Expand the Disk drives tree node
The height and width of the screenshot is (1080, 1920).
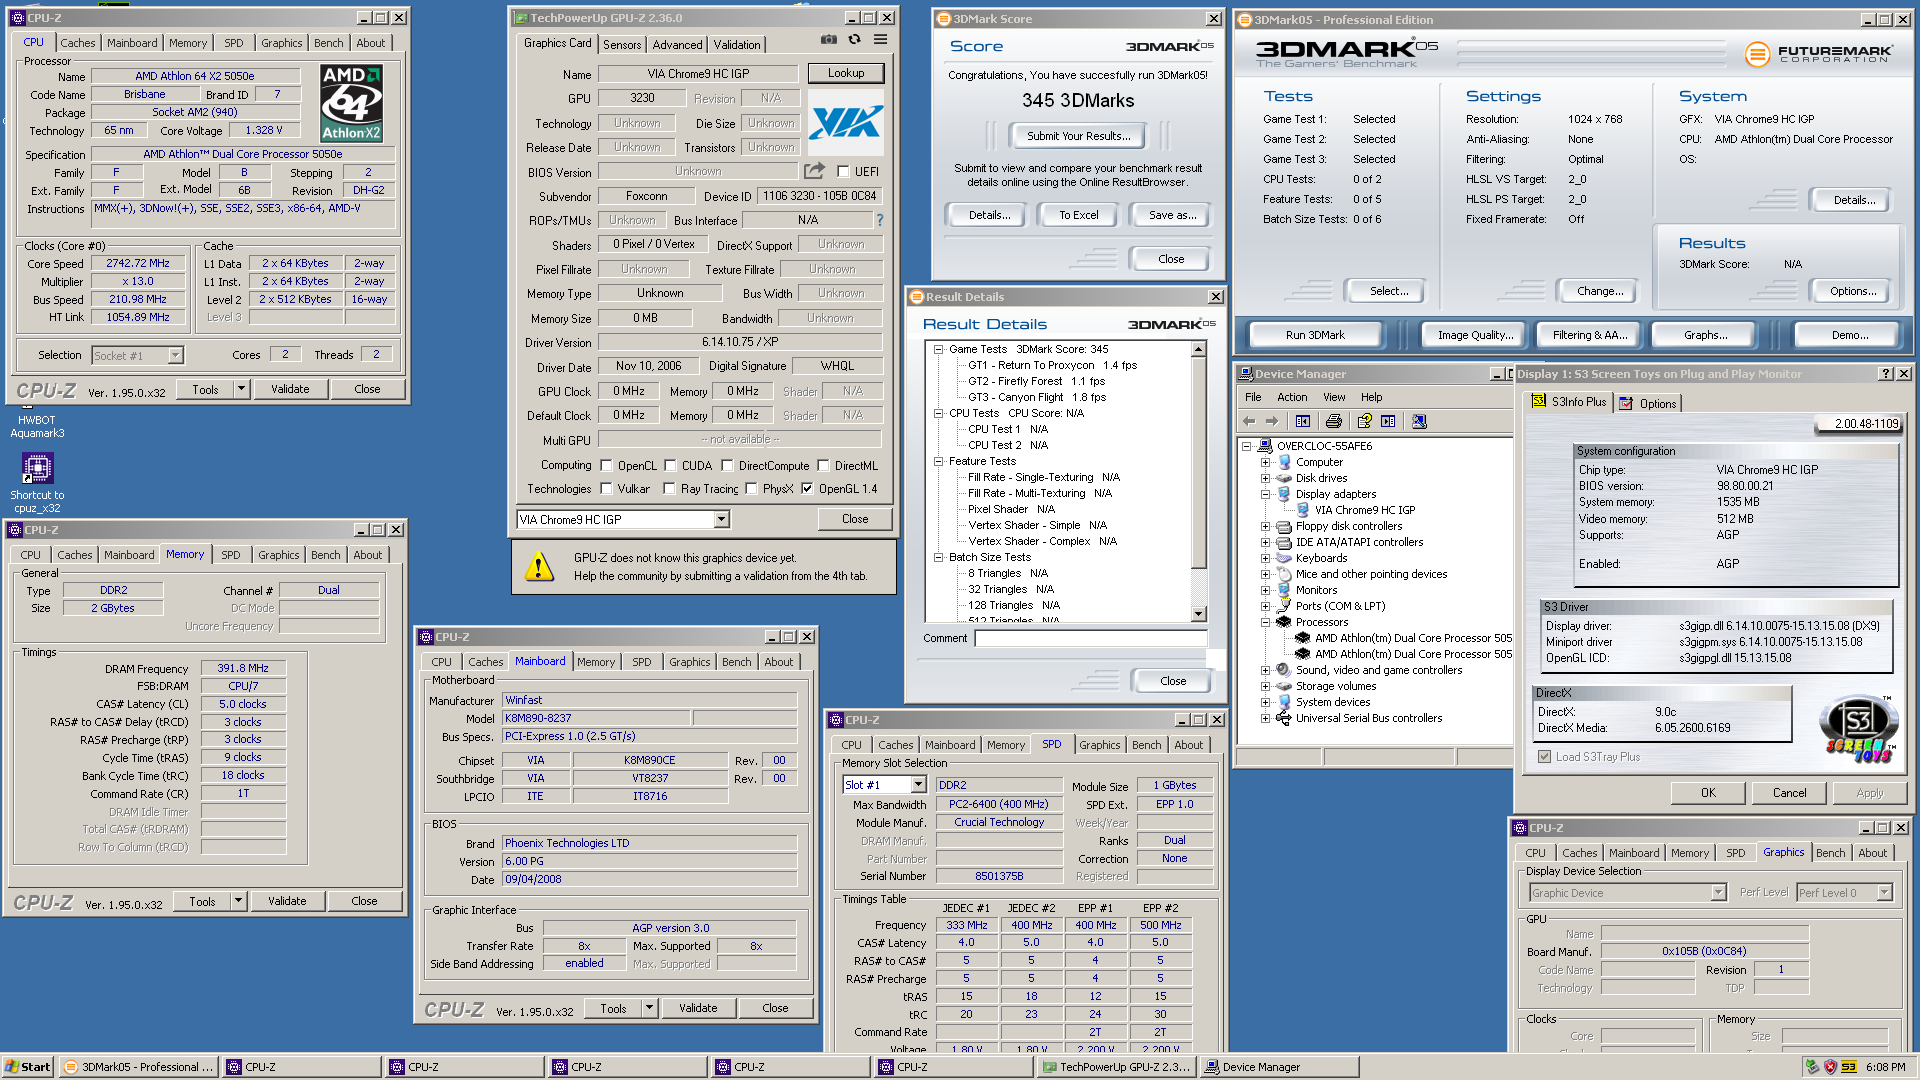pos(1265,478)
